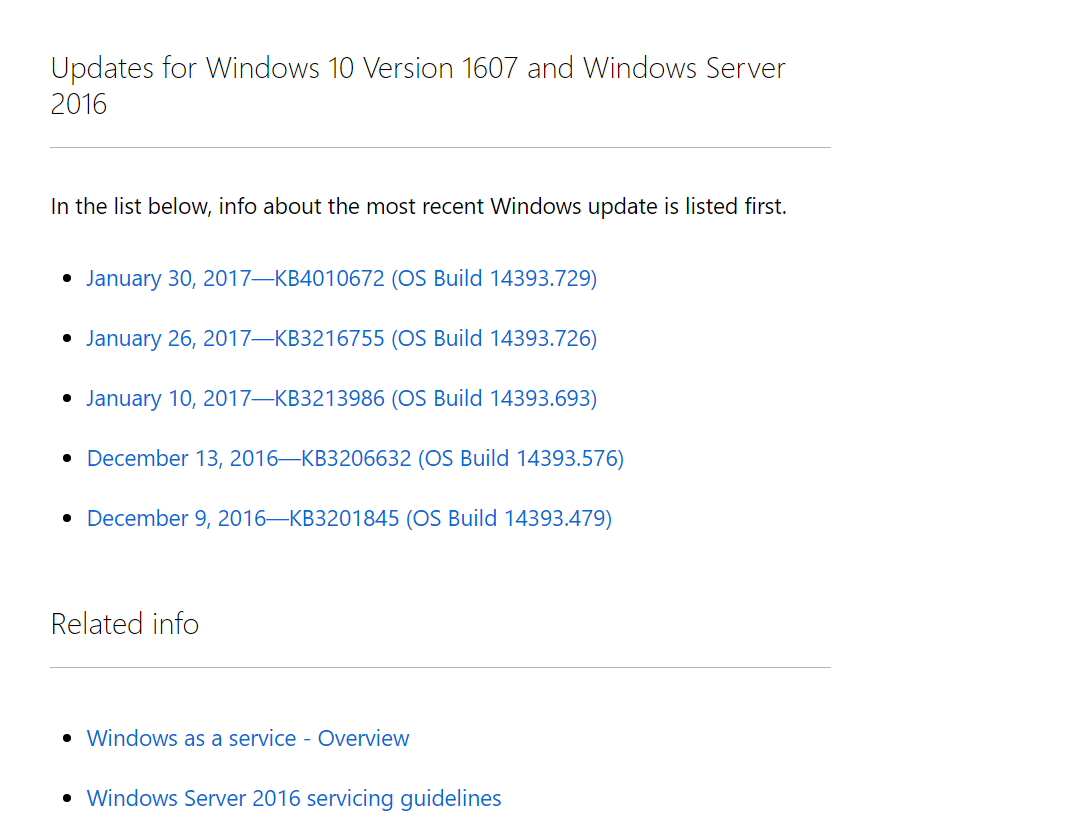
Task: Click the bullet beside Windows Server 2016 servicing guidelines
Action: 67,798
